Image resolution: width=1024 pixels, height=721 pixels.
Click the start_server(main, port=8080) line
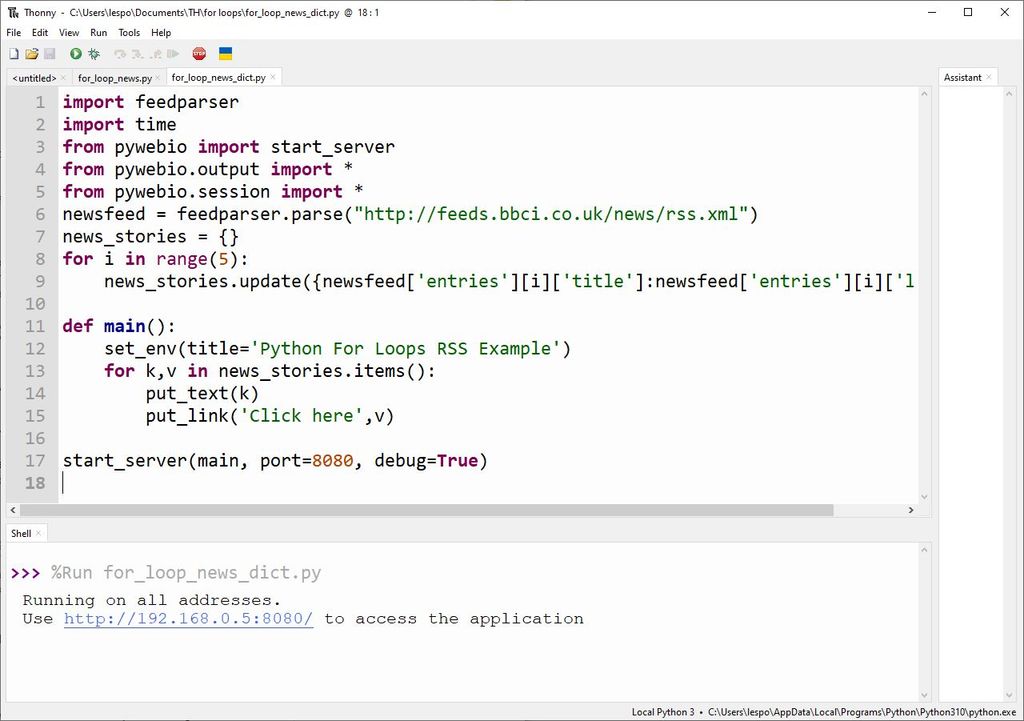point(275,460)
